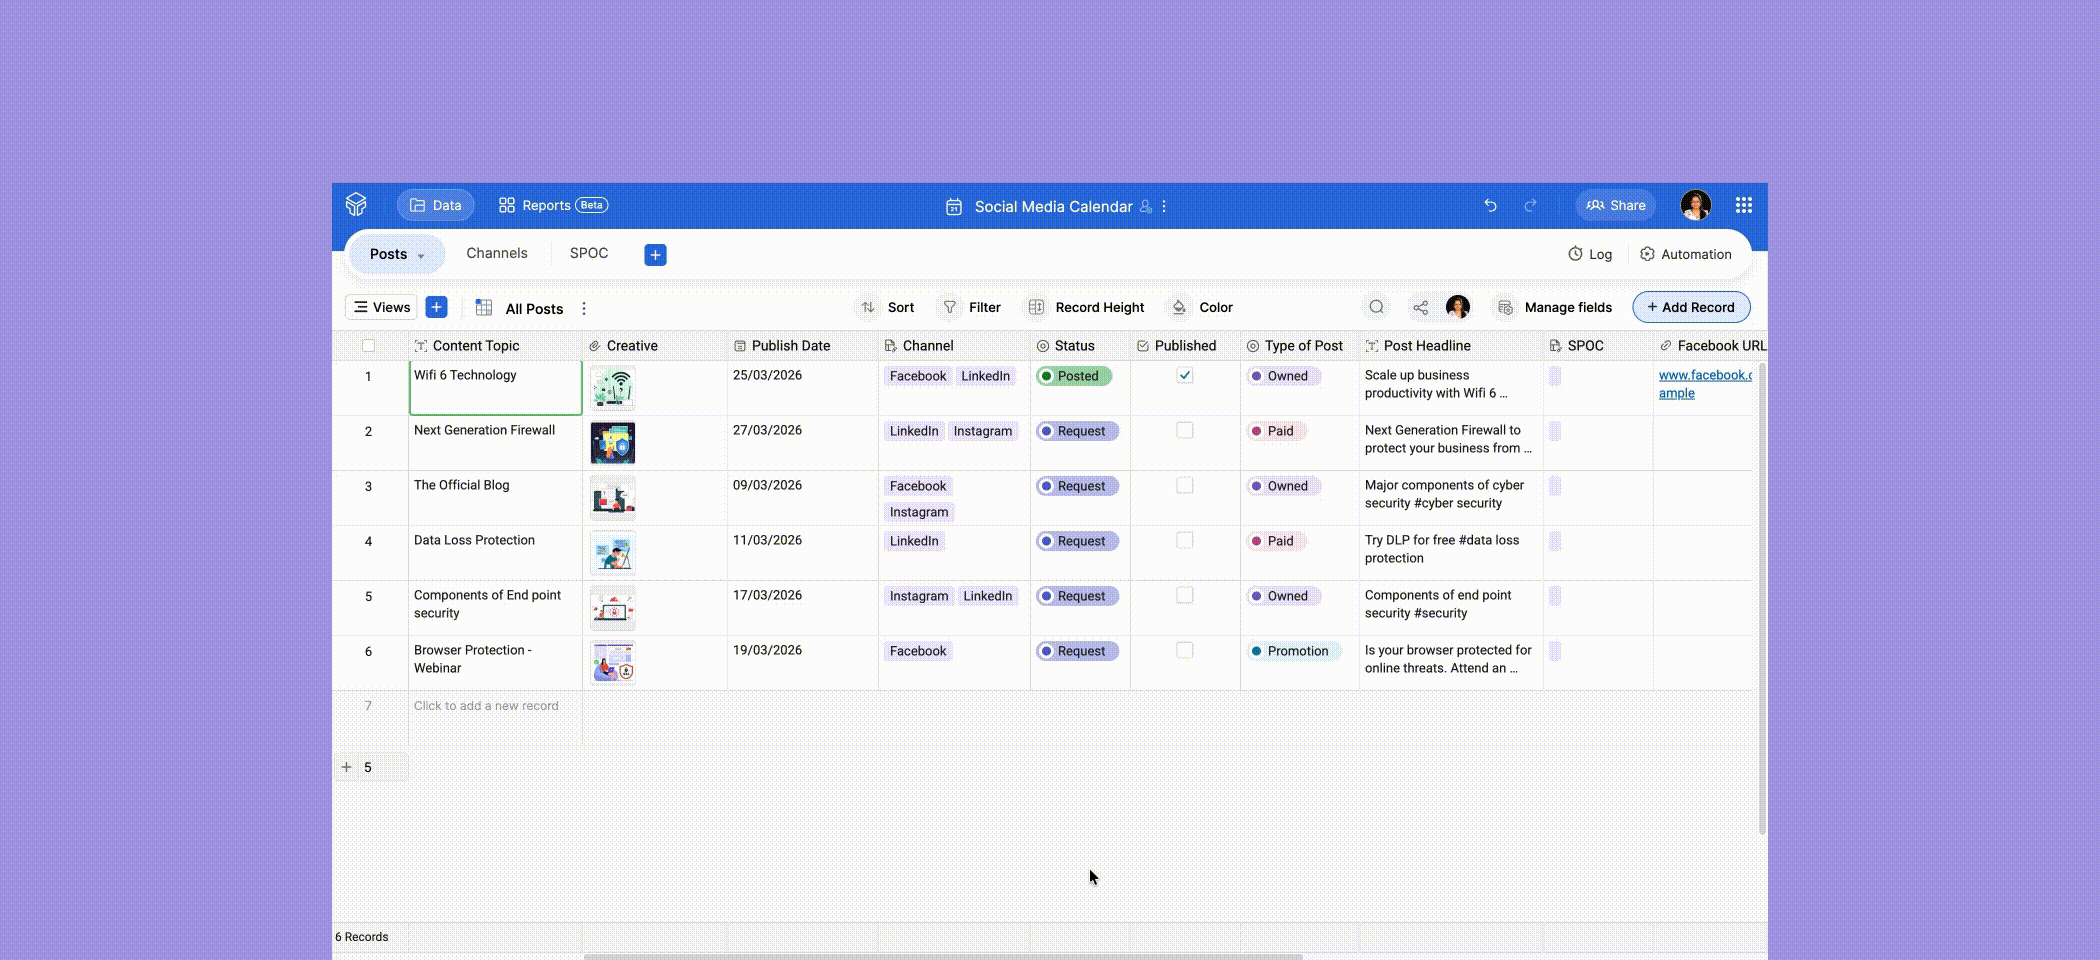
Task: Open the All Posts view options menu
Action: tap(584, 308)
